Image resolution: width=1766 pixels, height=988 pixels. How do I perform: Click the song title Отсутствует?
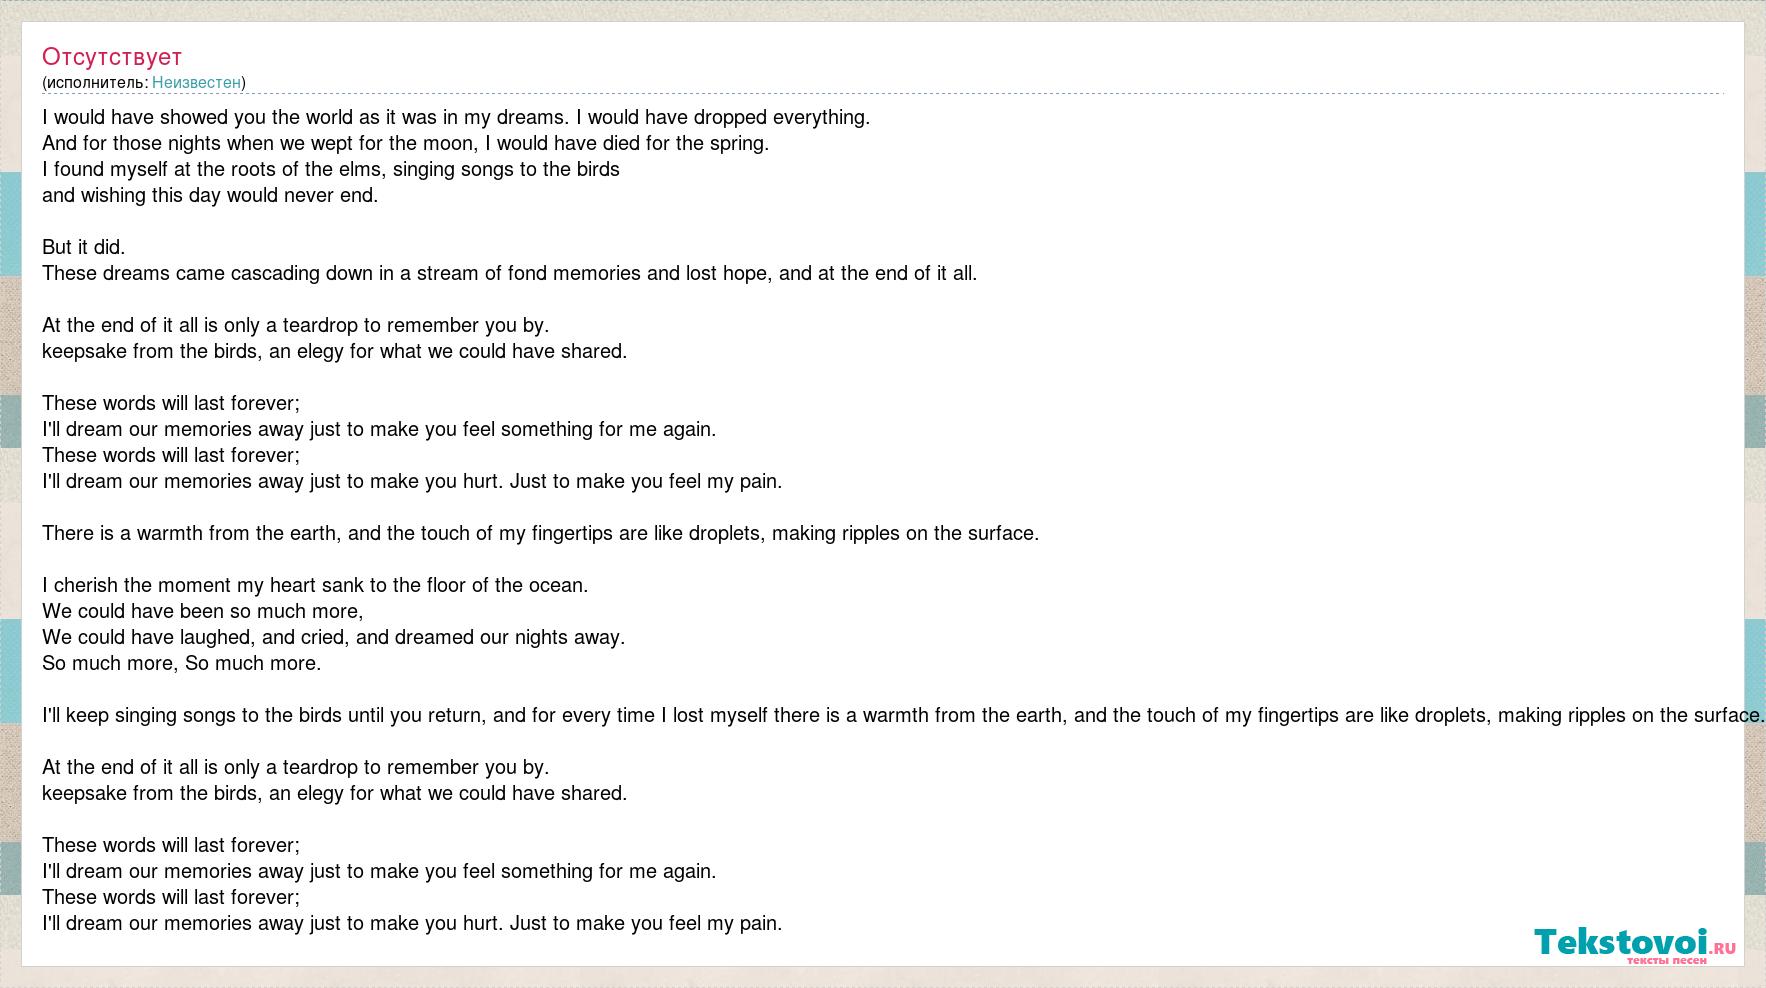[112, 57]
